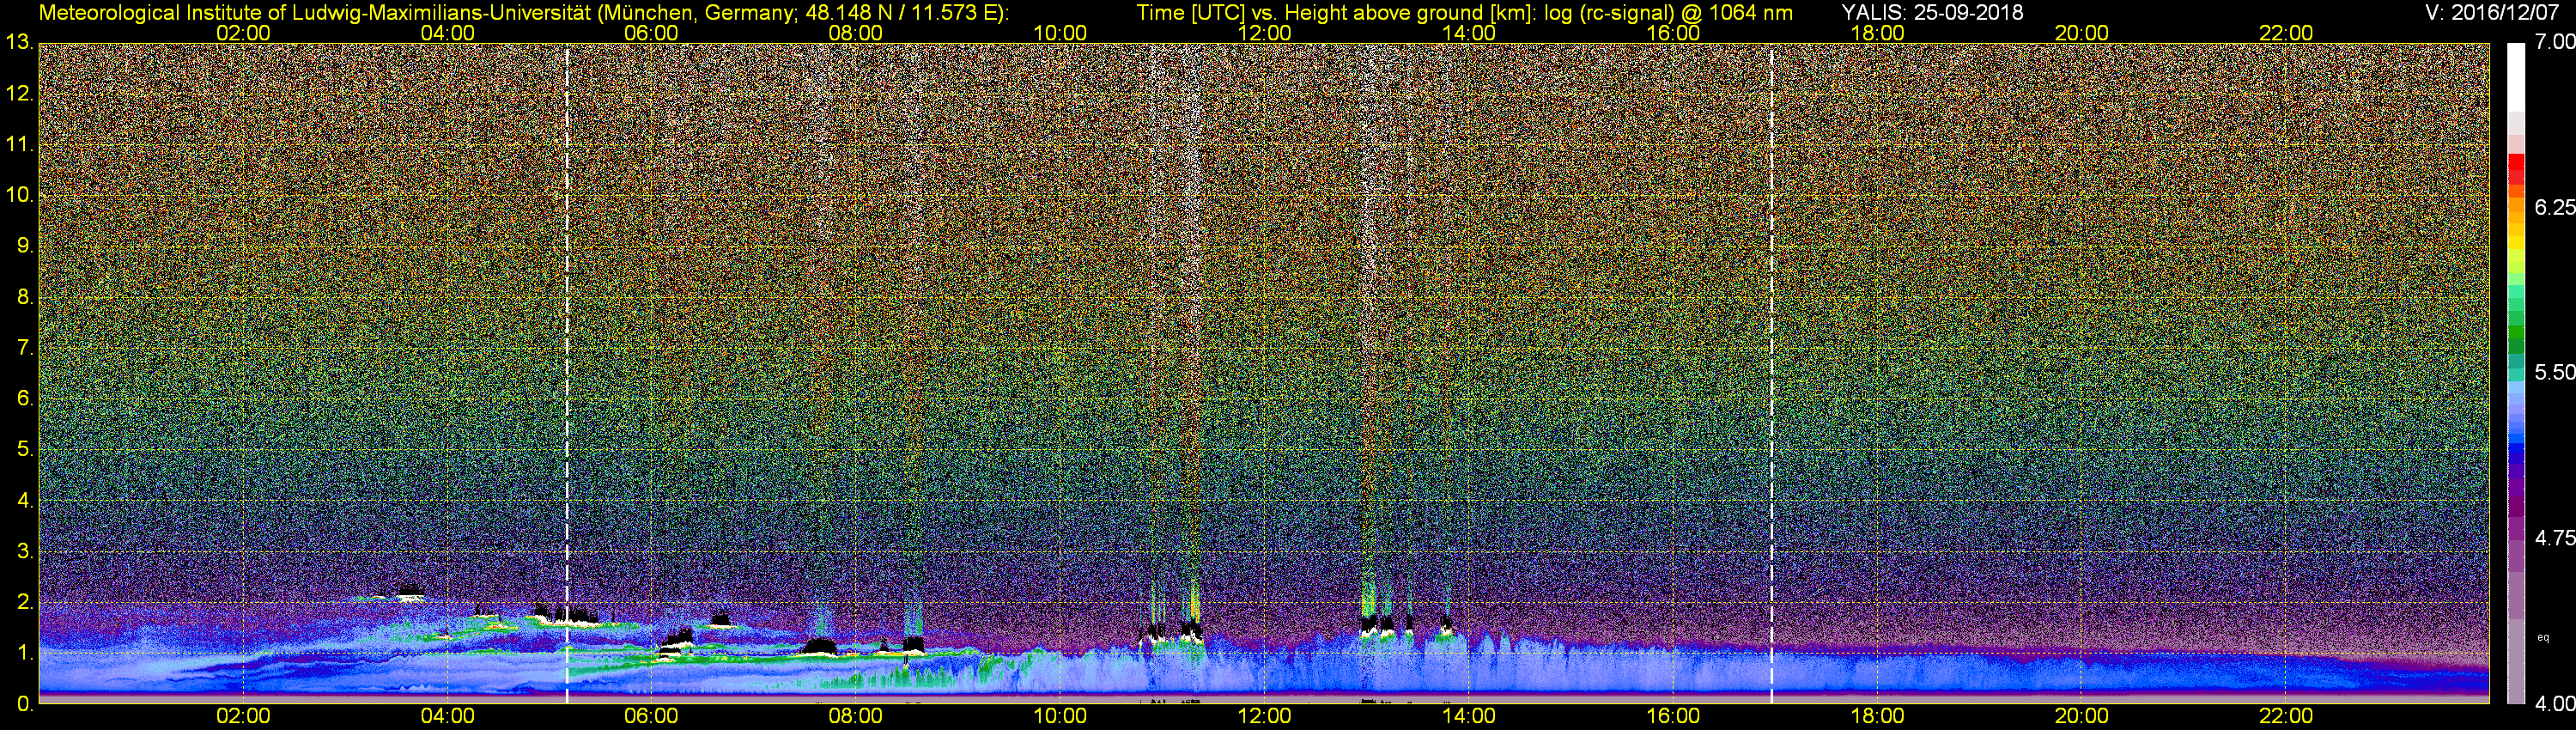Click the 11 km height axis label
The width and height of the screenshot is (2576, 730).
[19, 145]
